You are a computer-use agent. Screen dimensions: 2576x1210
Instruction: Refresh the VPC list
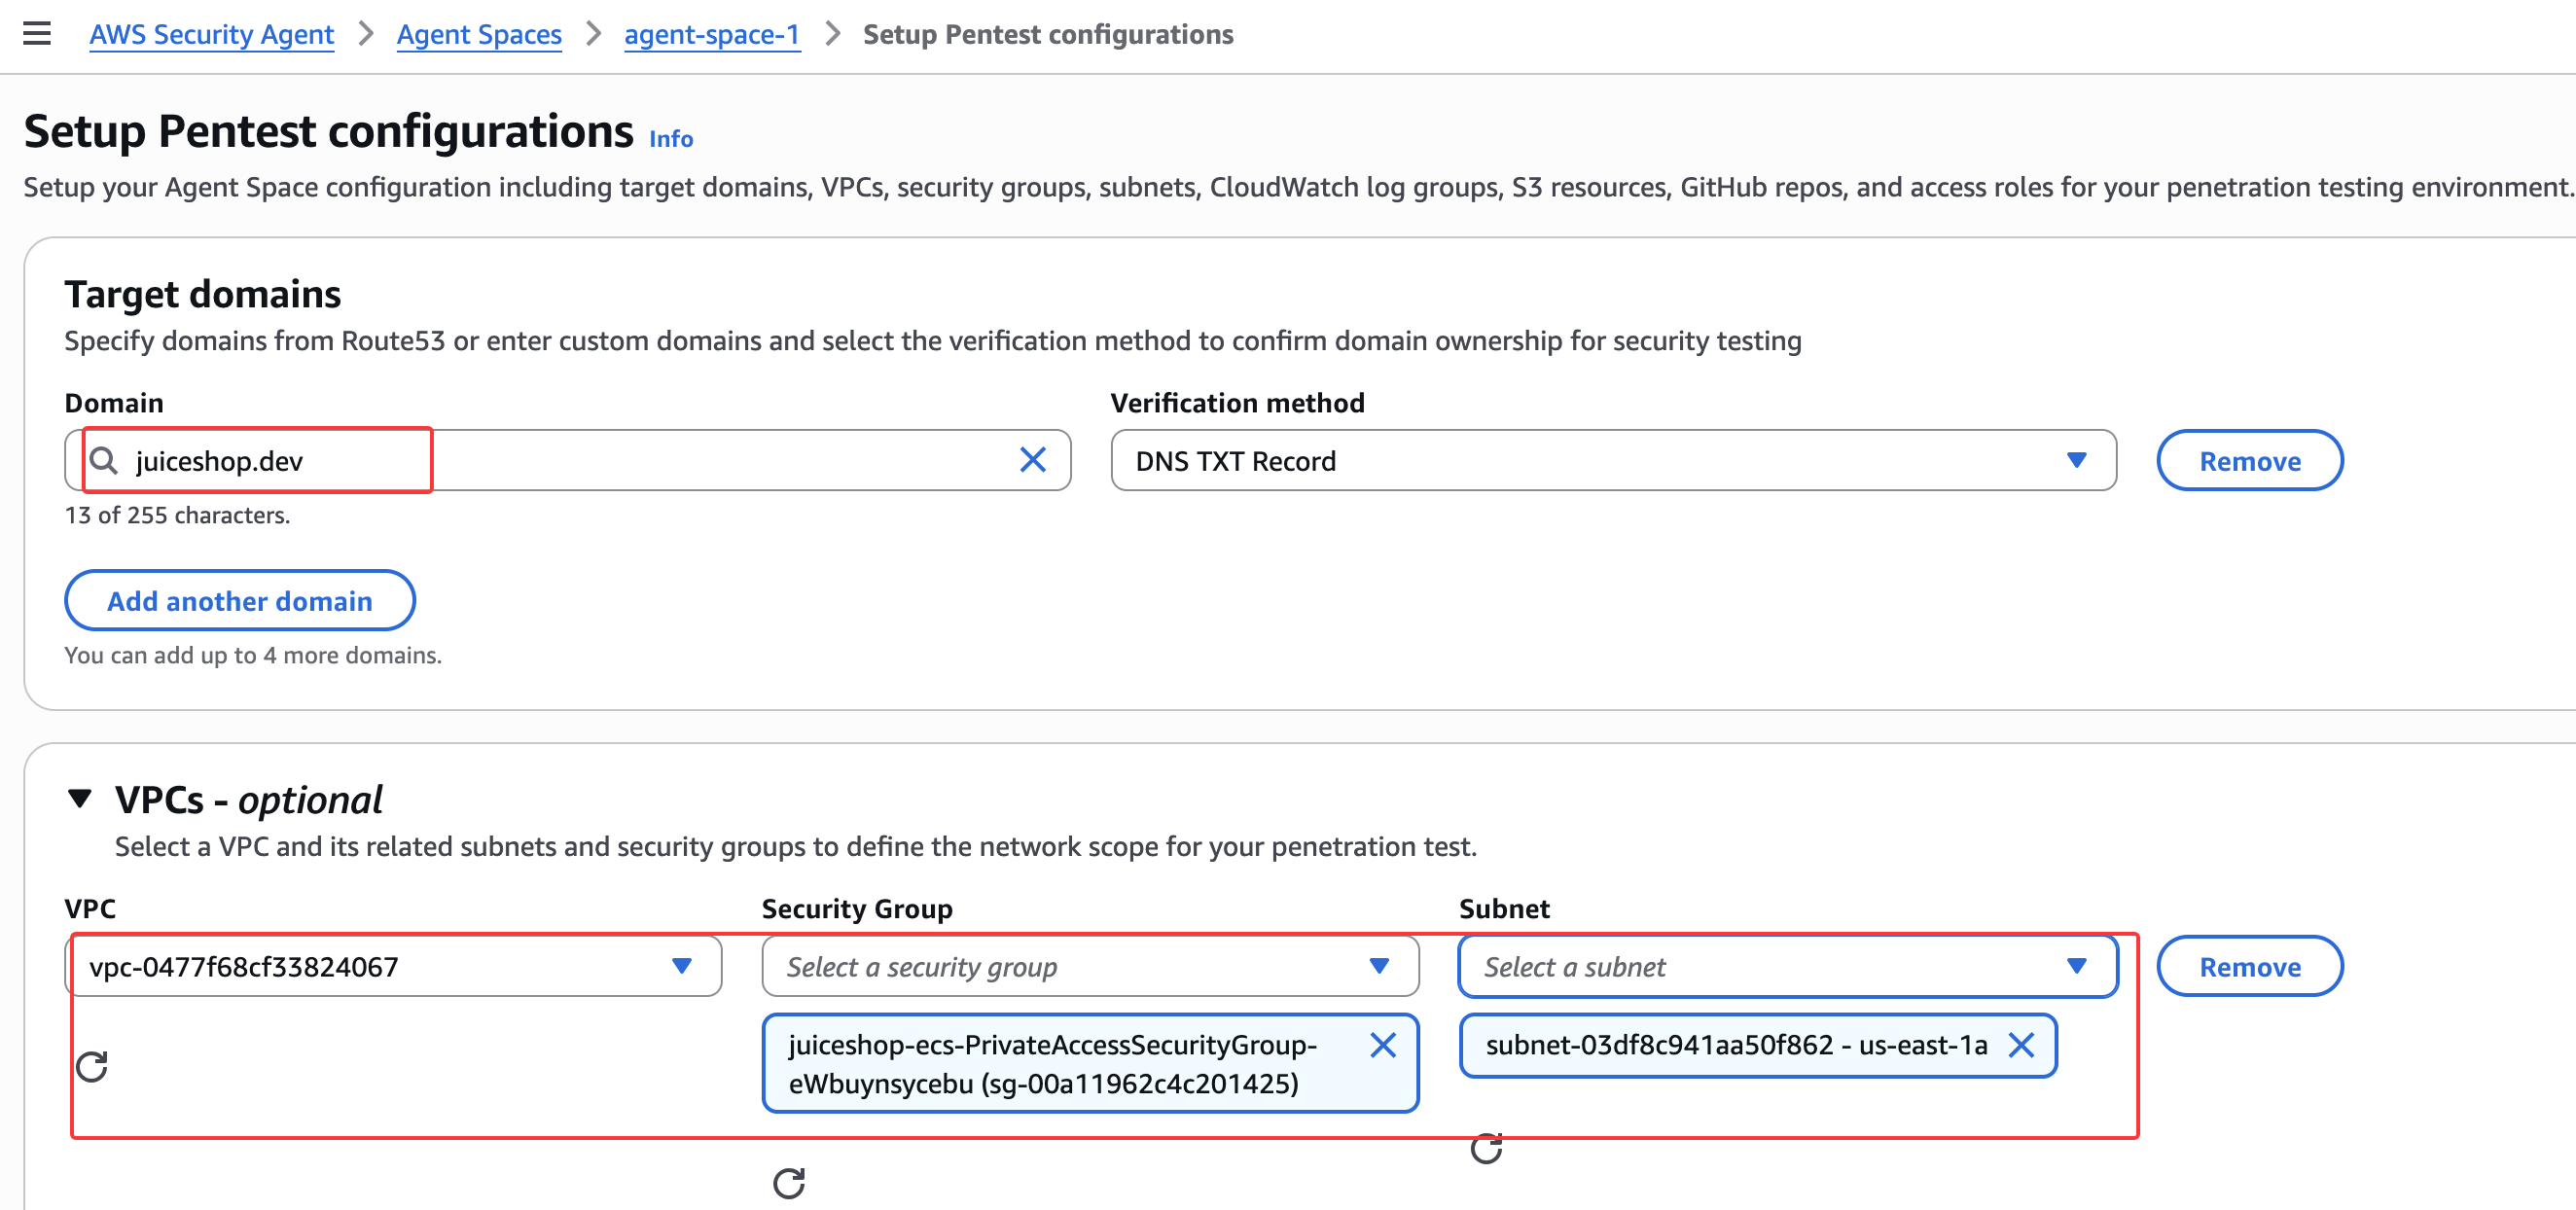pos(92,1066)
